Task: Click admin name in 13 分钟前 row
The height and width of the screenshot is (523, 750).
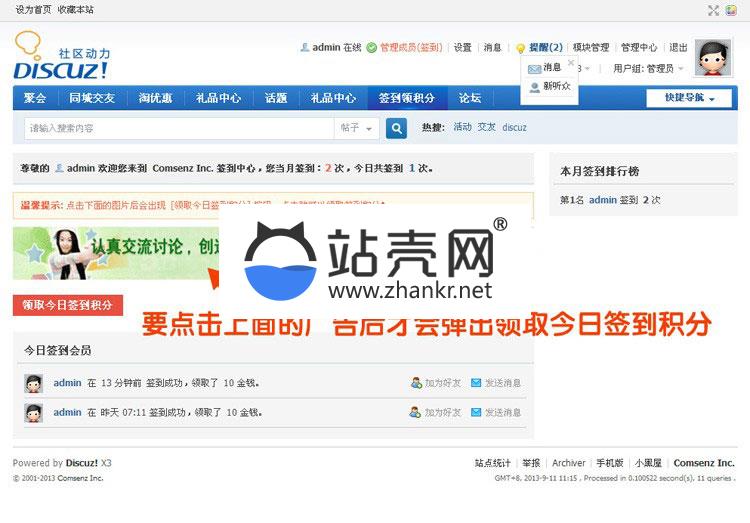Action: (67, 383)
